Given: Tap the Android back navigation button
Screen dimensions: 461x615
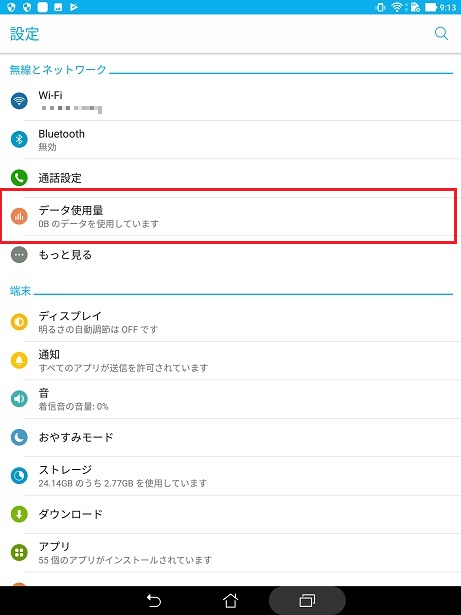Looking at the screenshot, I should click(x=153, y=600).
